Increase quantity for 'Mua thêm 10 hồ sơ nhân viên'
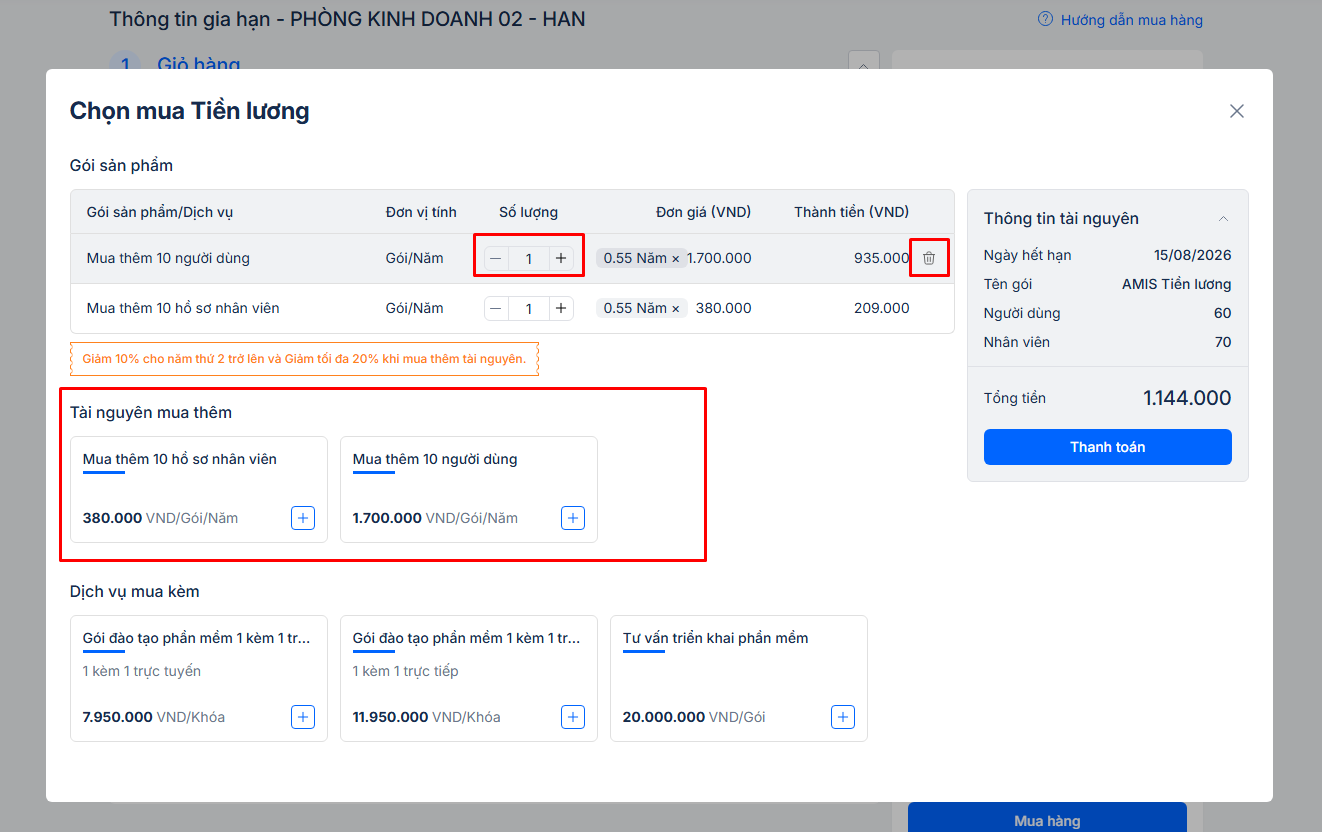Screen dimensions: 1322x832 tap(561, 308)
